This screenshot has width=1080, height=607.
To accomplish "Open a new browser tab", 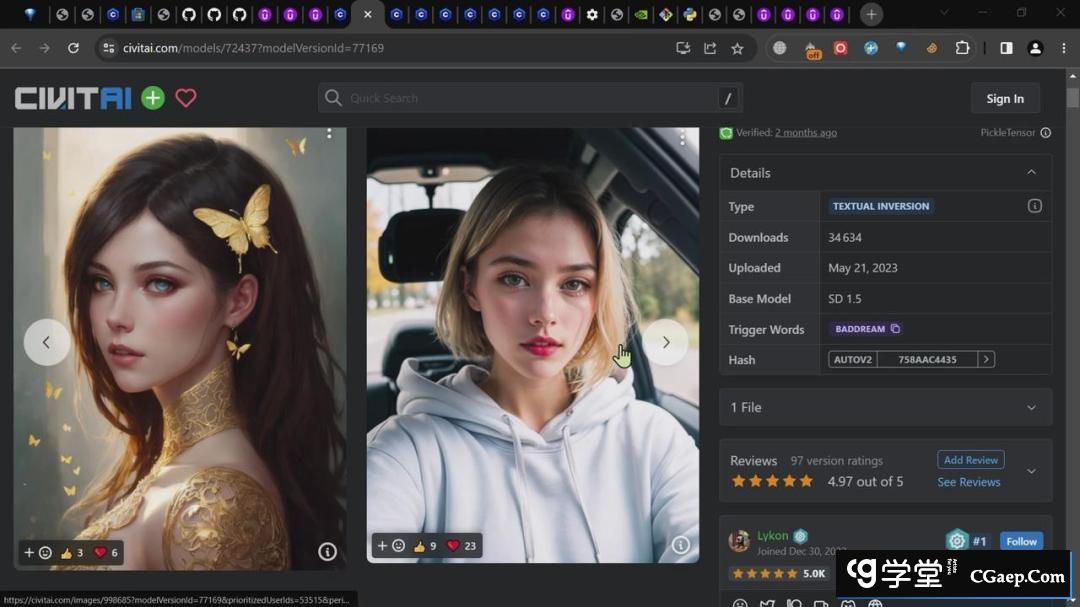I will (x=871, y=14).
